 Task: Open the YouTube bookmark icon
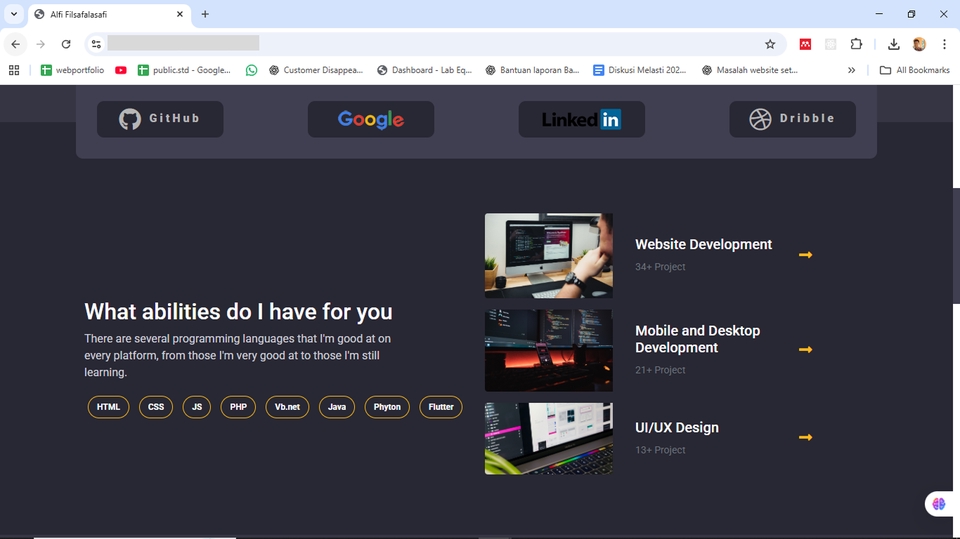pos(121,70)
